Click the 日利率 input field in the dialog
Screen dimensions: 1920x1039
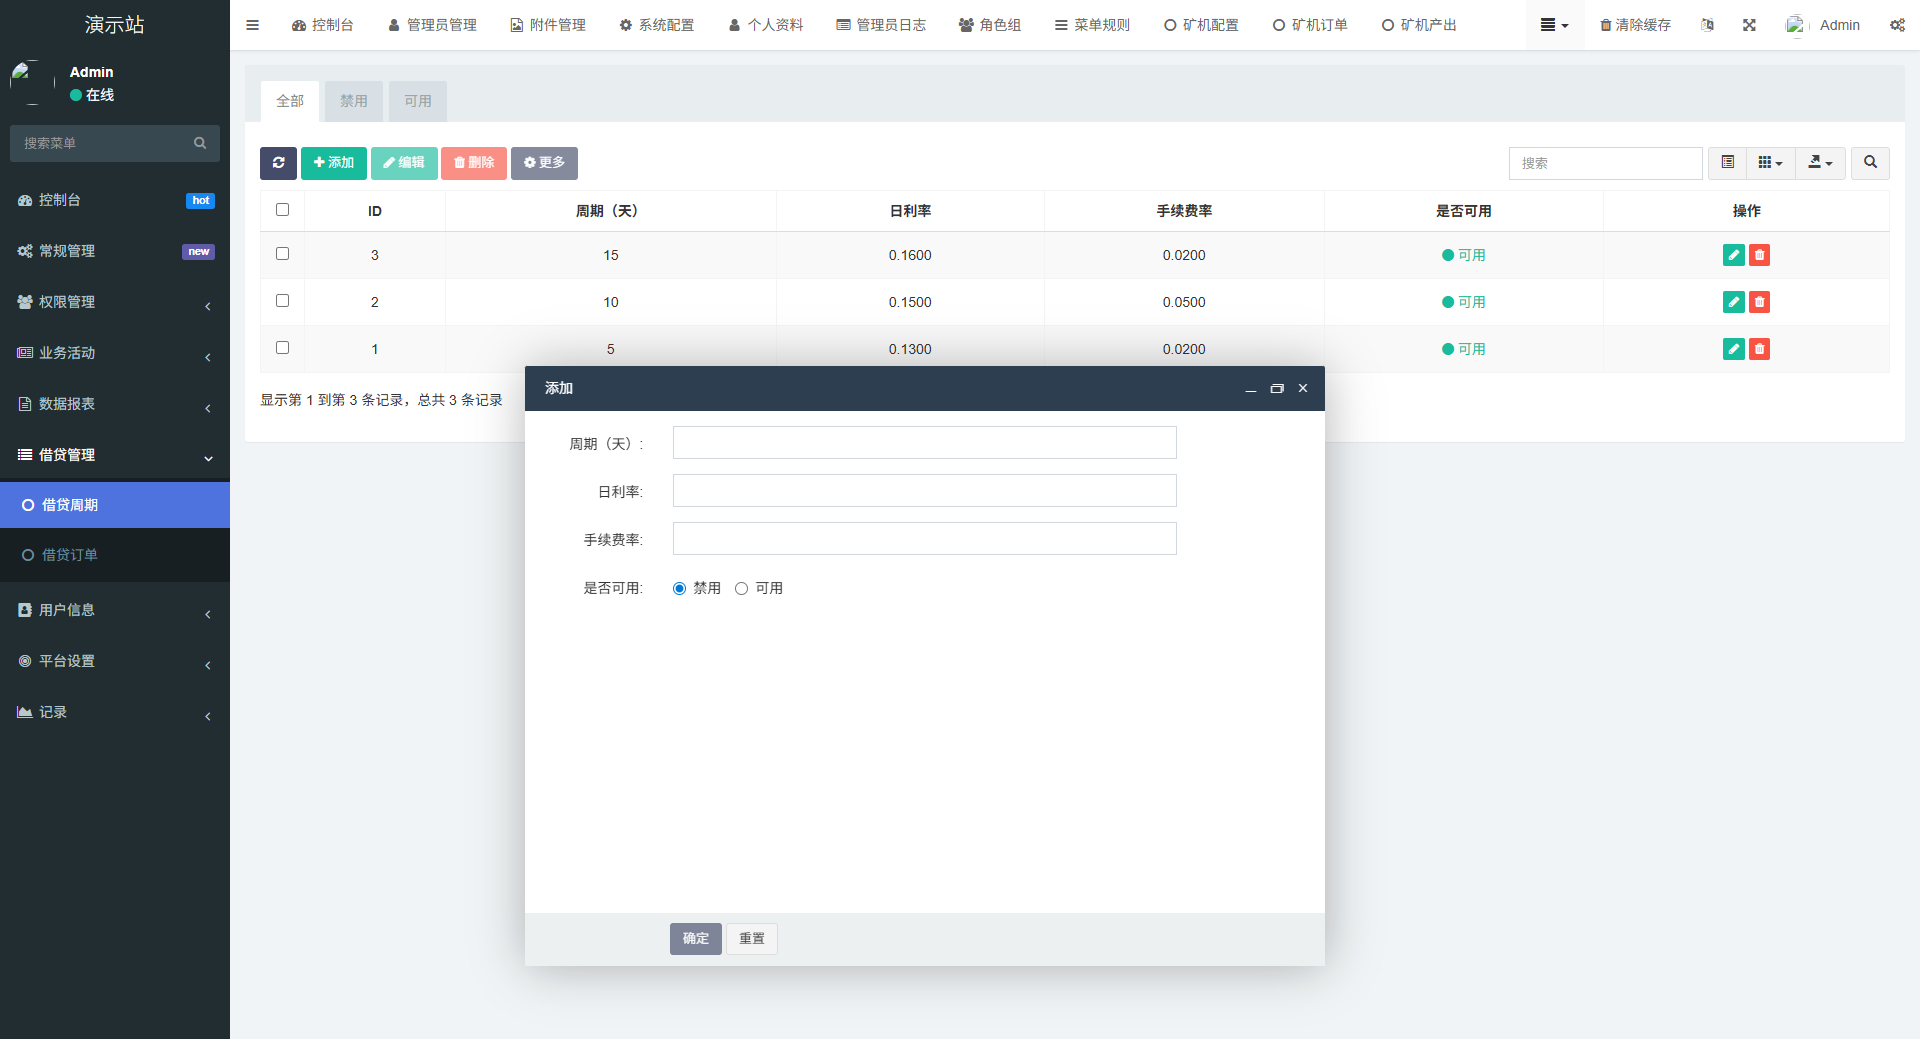point(923,490)
